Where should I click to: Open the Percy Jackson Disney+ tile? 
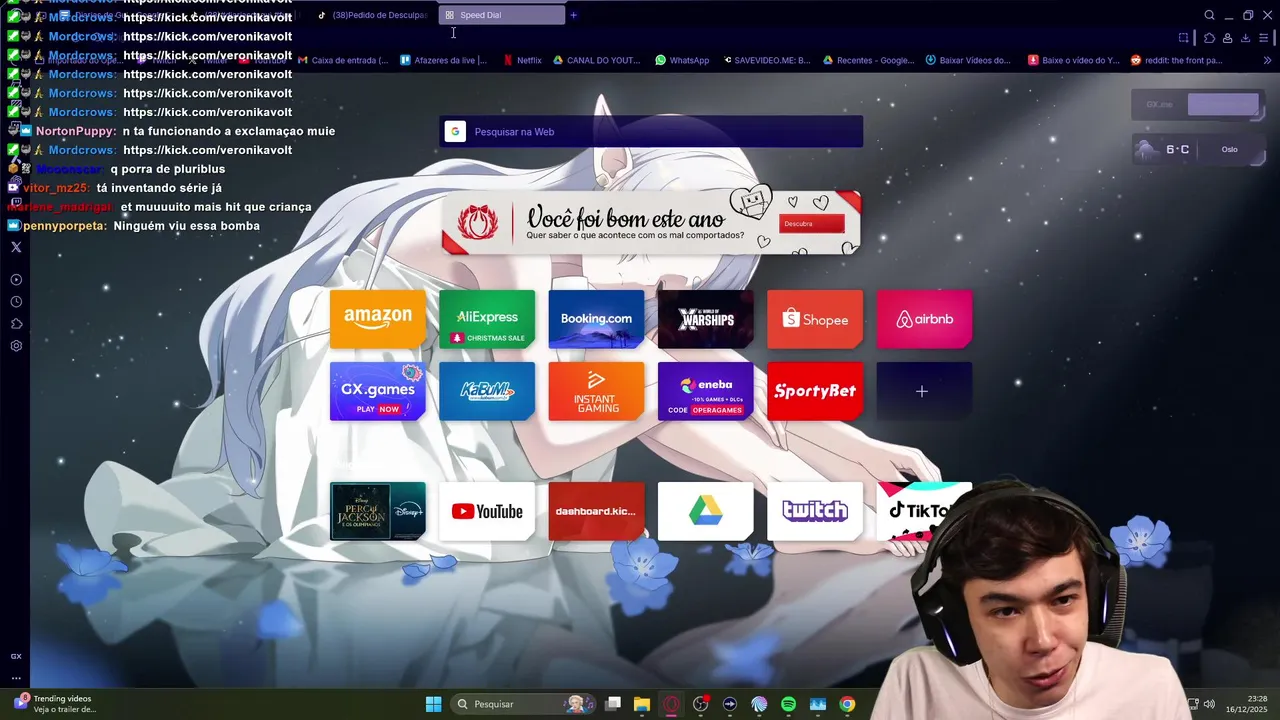click(377, 511)
